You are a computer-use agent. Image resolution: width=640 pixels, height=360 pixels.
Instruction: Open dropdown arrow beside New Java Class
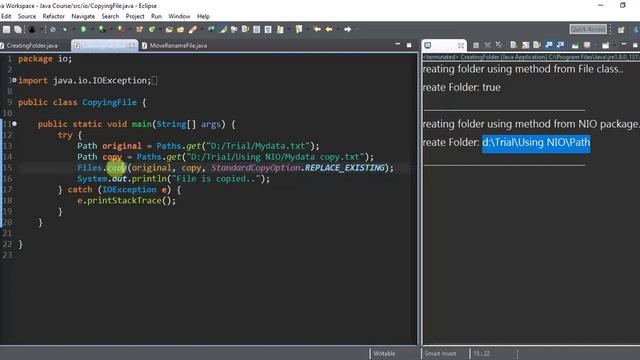coord(160,29)
